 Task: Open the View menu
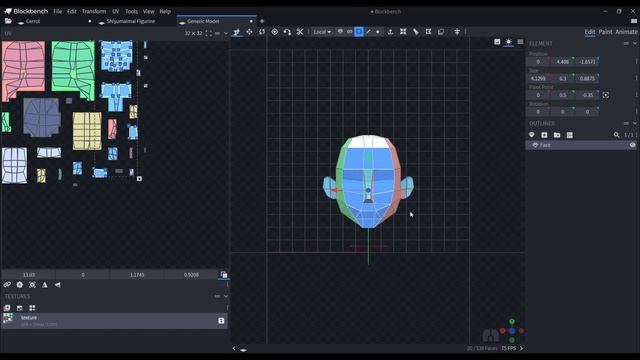point(149,11)
